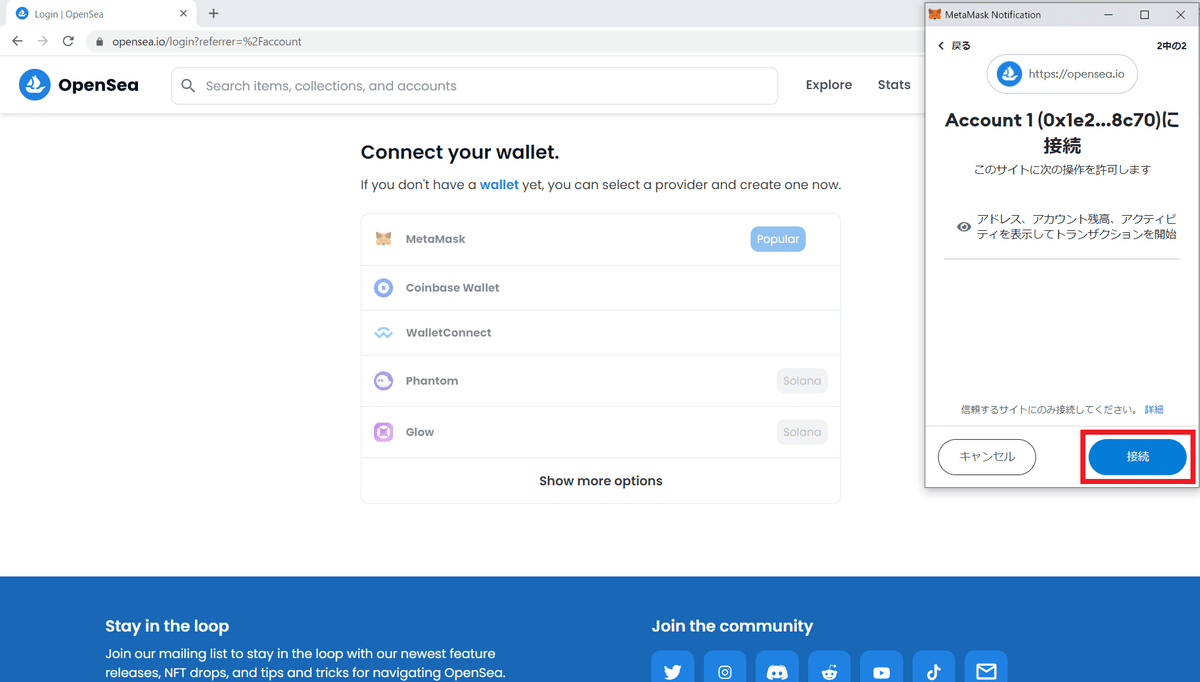The height and width of the screenshot is (682, 1200).
Task: Click the eye icon in MetaMask permission
Action: [x=964, y=227]
